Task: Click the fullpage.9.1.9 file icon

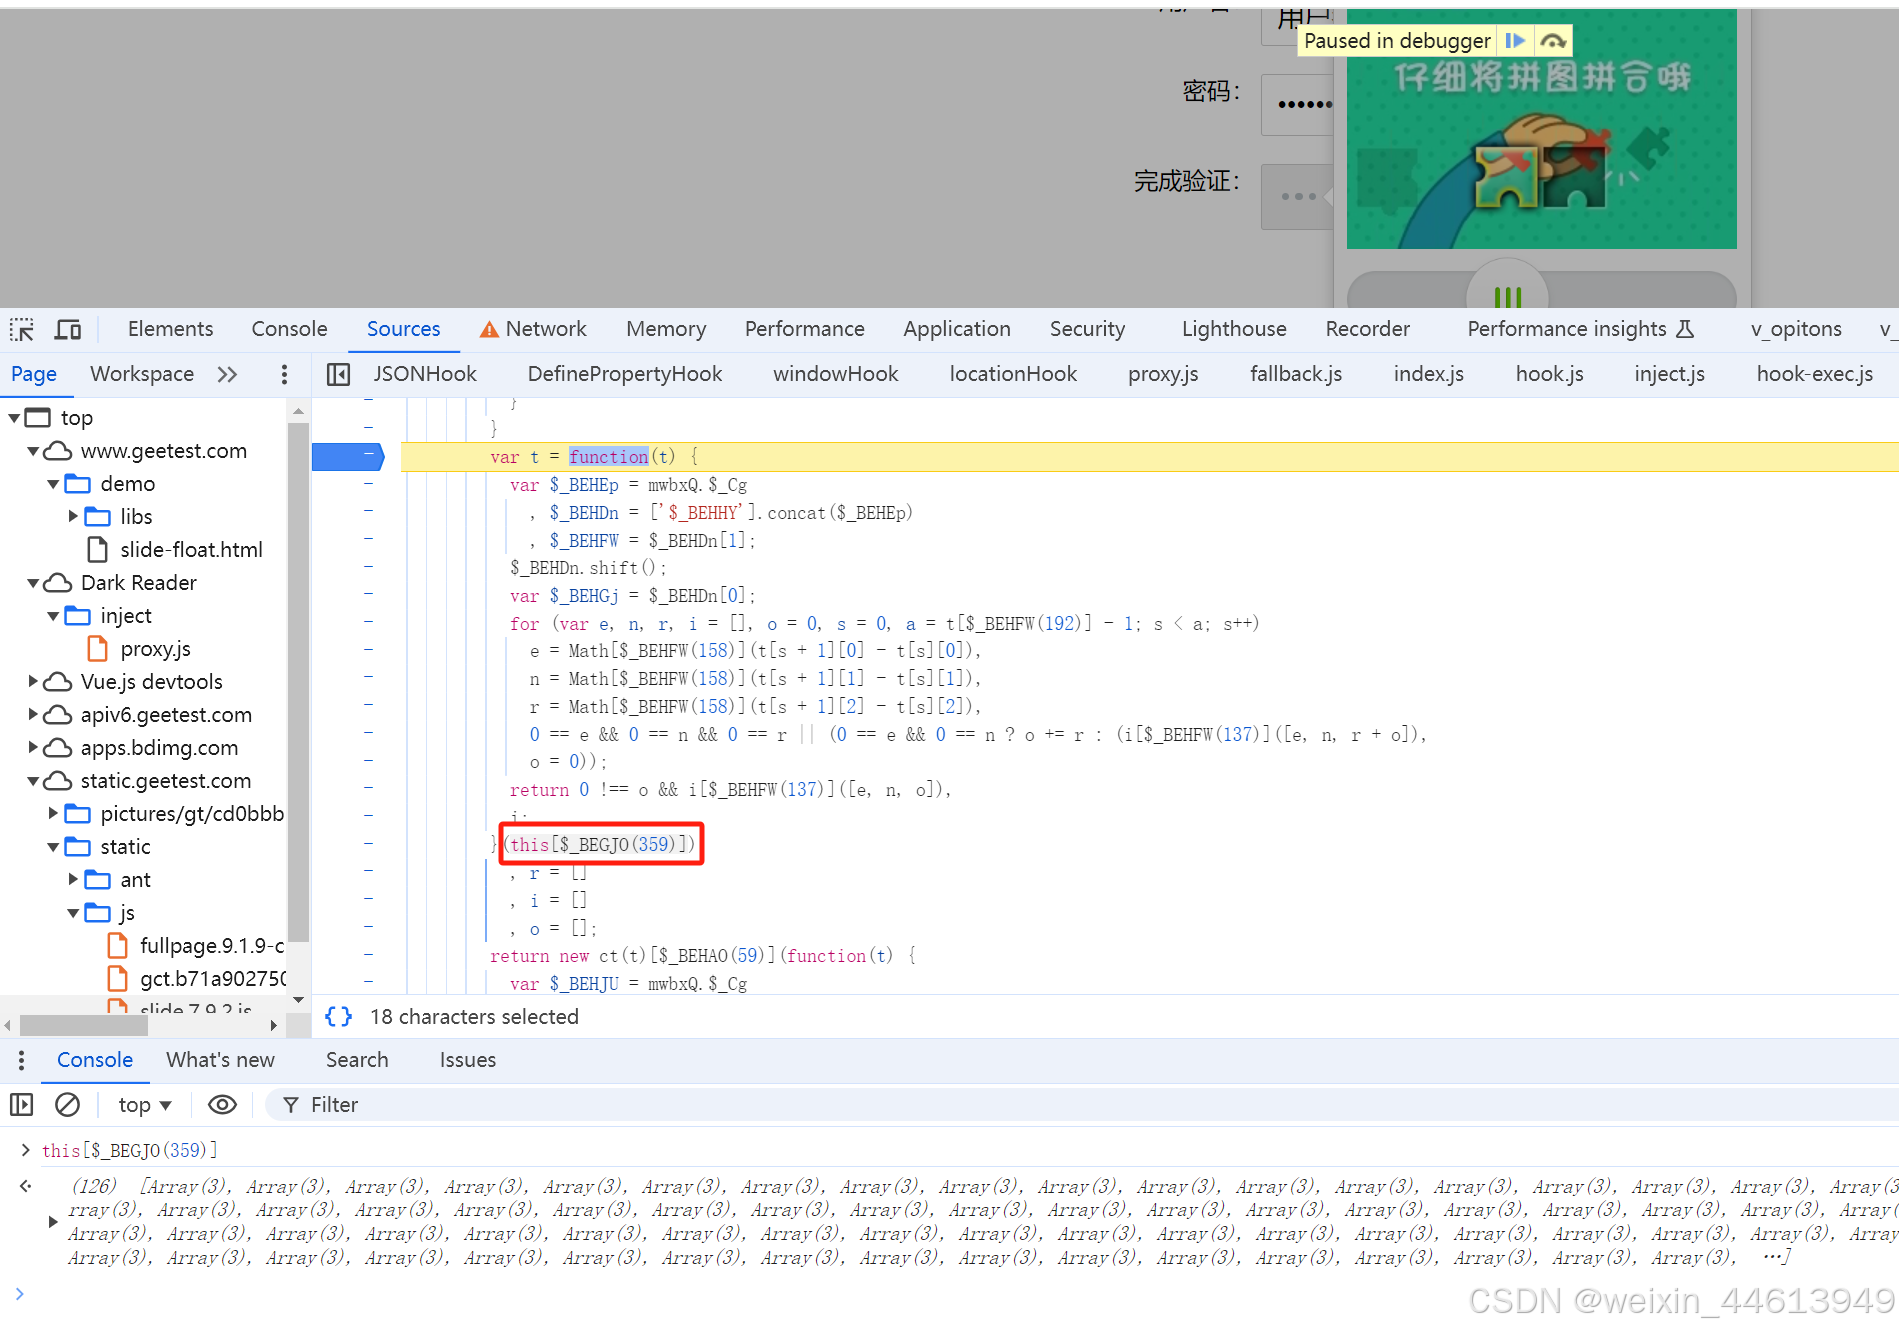Action: click(x=117, y=945)
